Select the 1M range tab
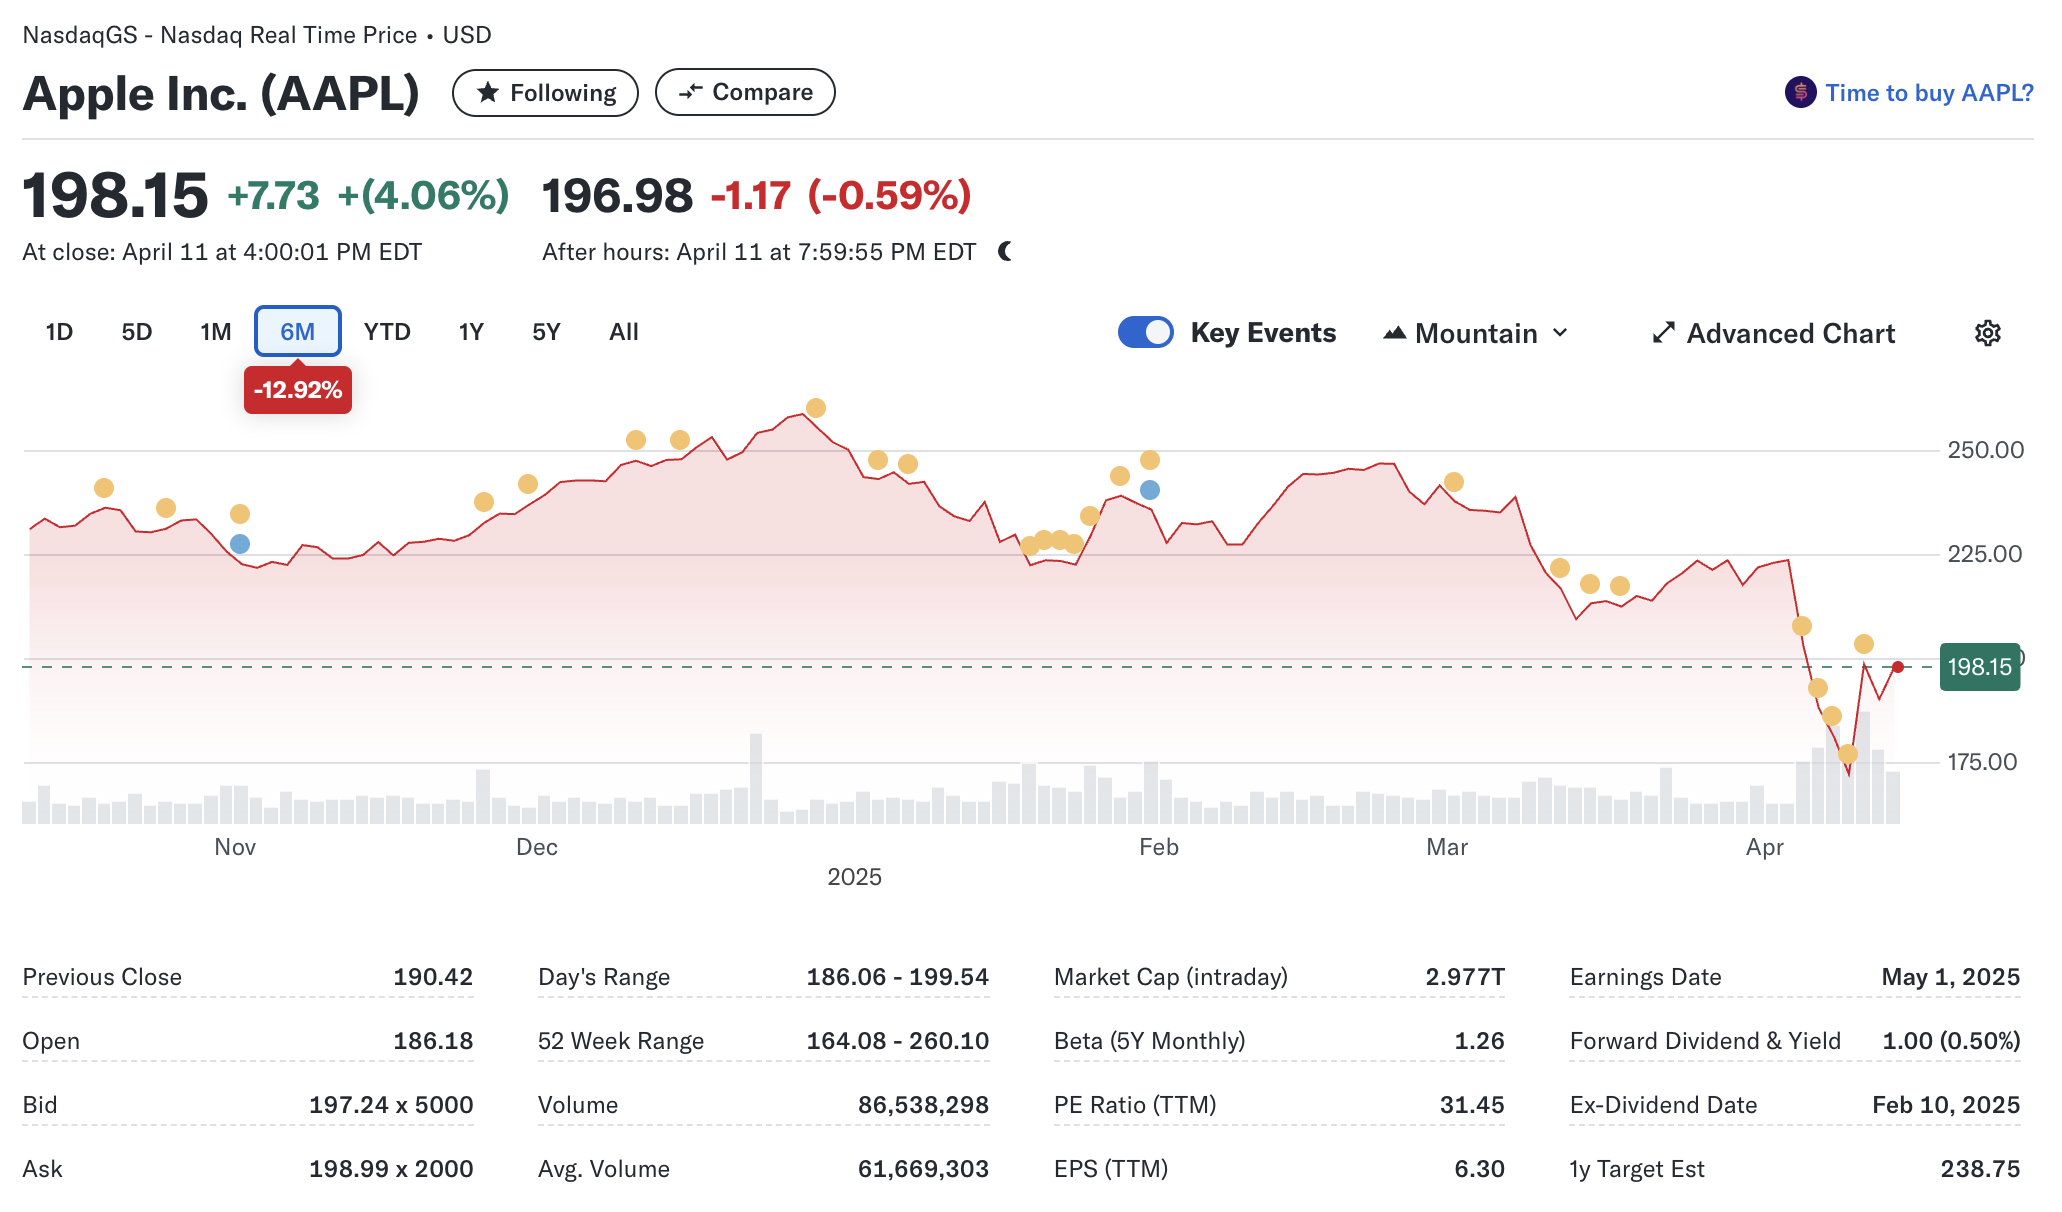Viewport: 2062px width, 1212px height. coord(215,332)
